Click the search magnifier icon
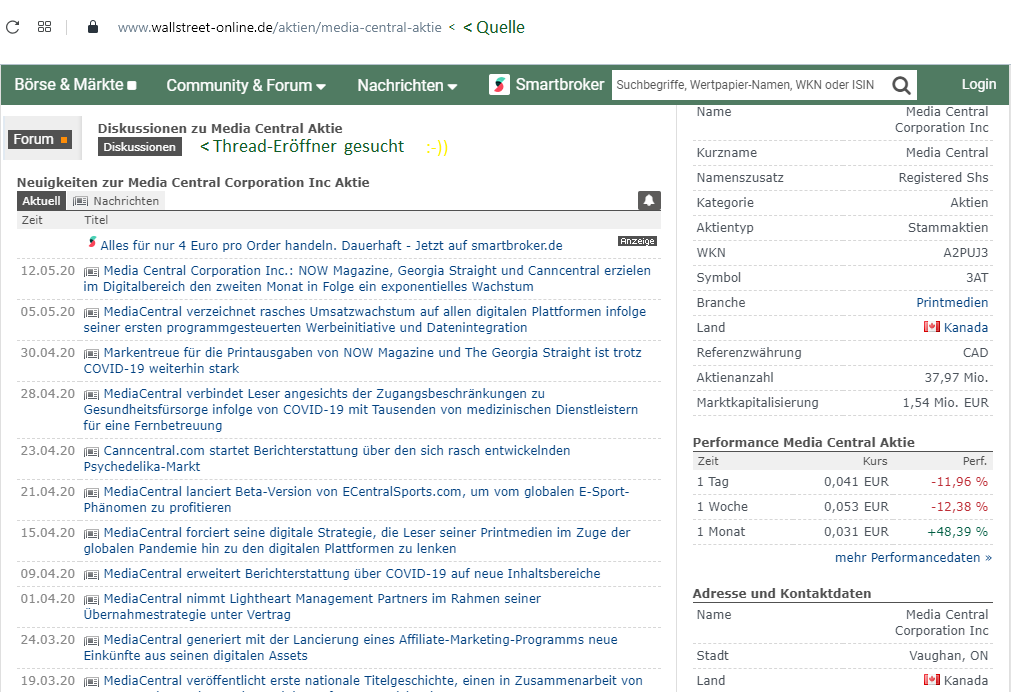1011x692 pixels. pos(901,85)
